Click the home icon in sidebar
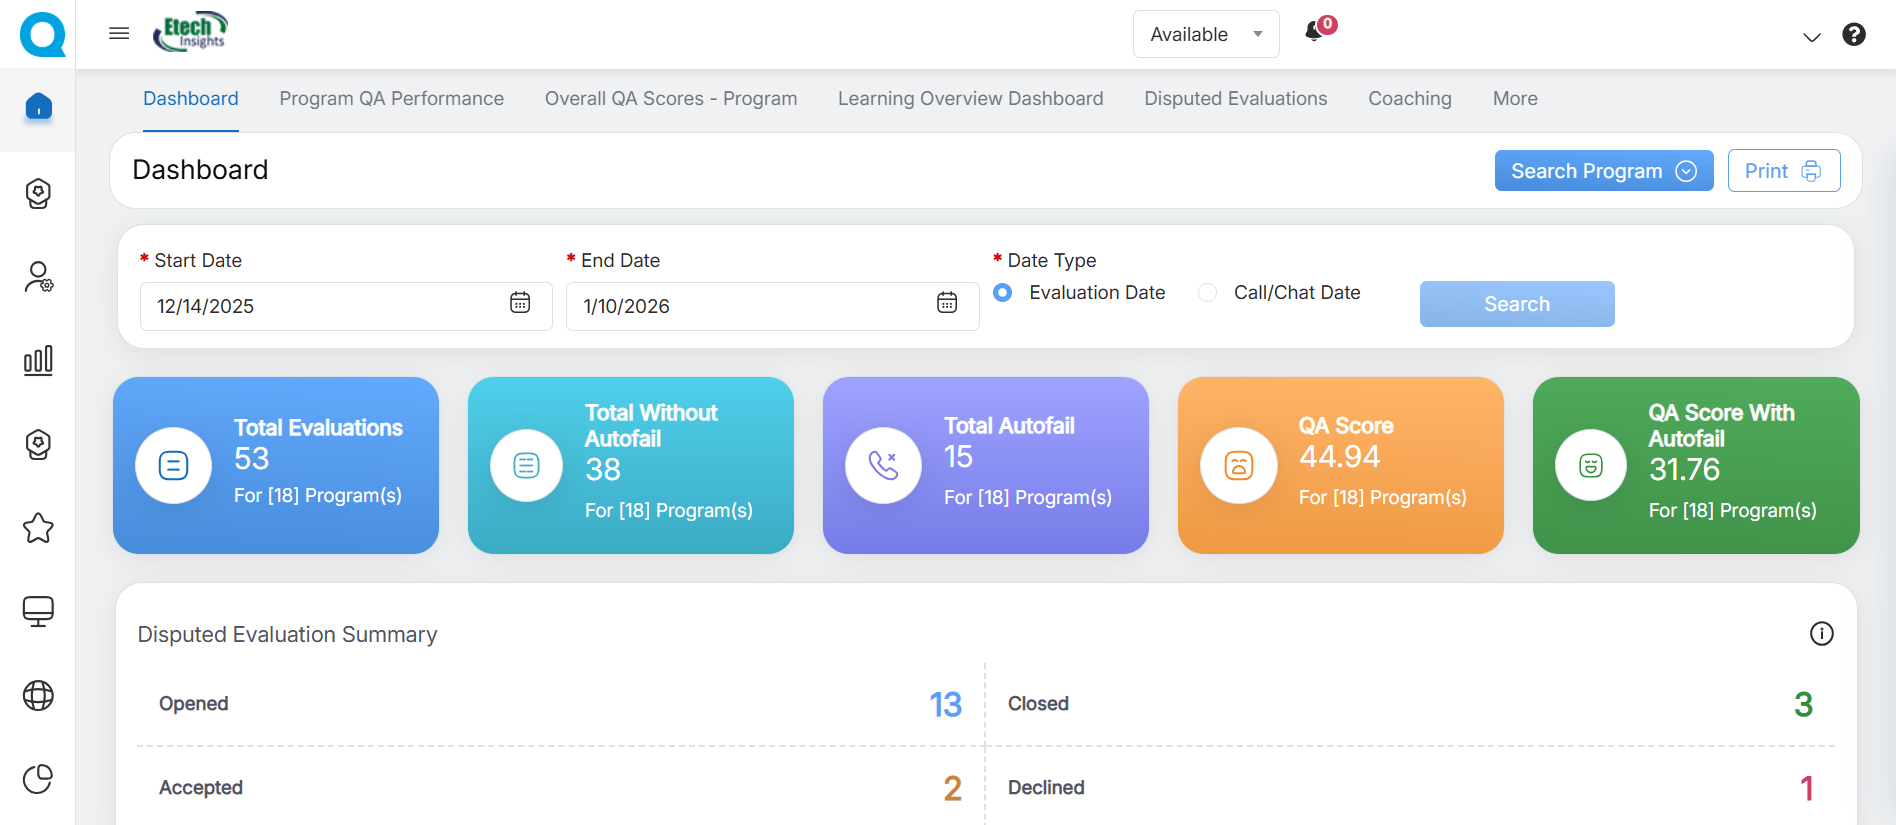 point(38,107)
